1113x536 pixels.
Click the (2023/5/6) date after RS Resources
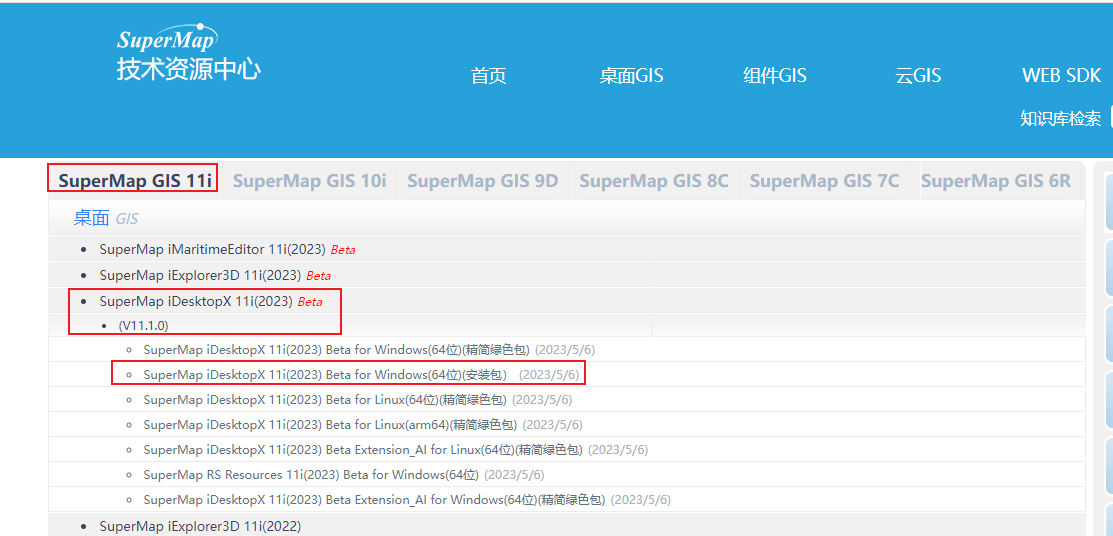point(515,474)
